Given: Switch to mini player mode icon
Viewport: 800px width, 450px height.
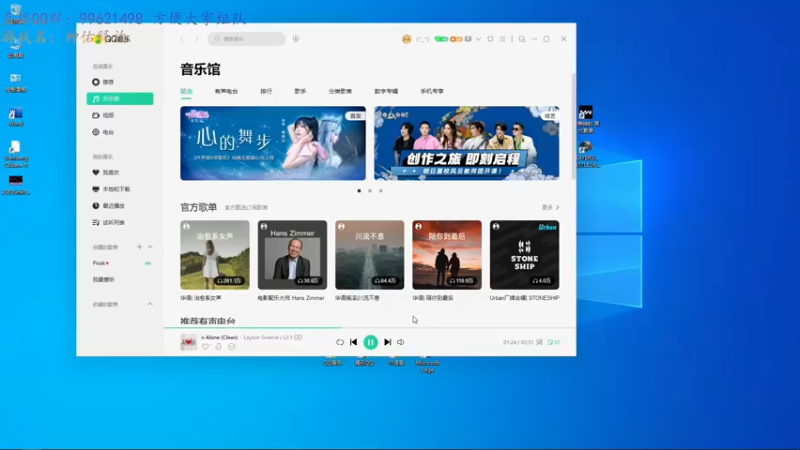Looking at the screenshot, I should point(521,39).
